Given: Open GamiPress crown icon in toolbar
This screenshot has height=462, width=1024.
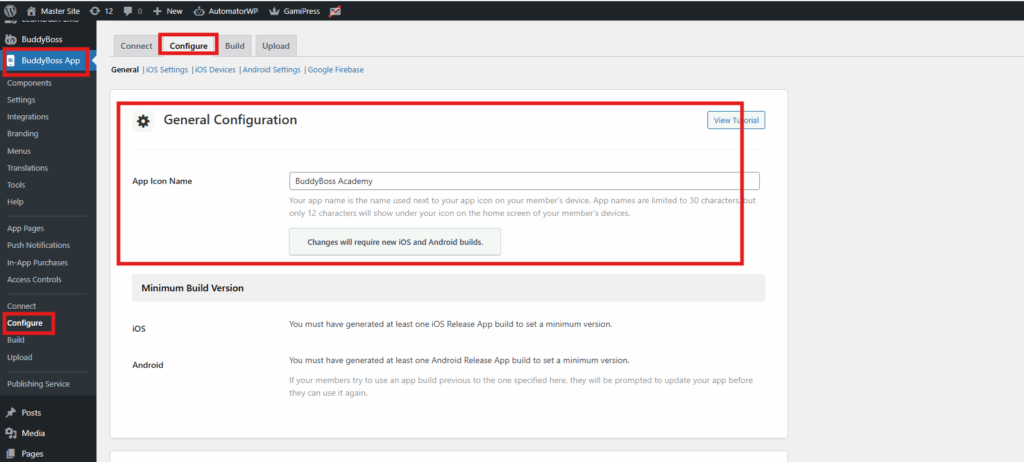Looking at the screenshot, I should click(274, 10).
